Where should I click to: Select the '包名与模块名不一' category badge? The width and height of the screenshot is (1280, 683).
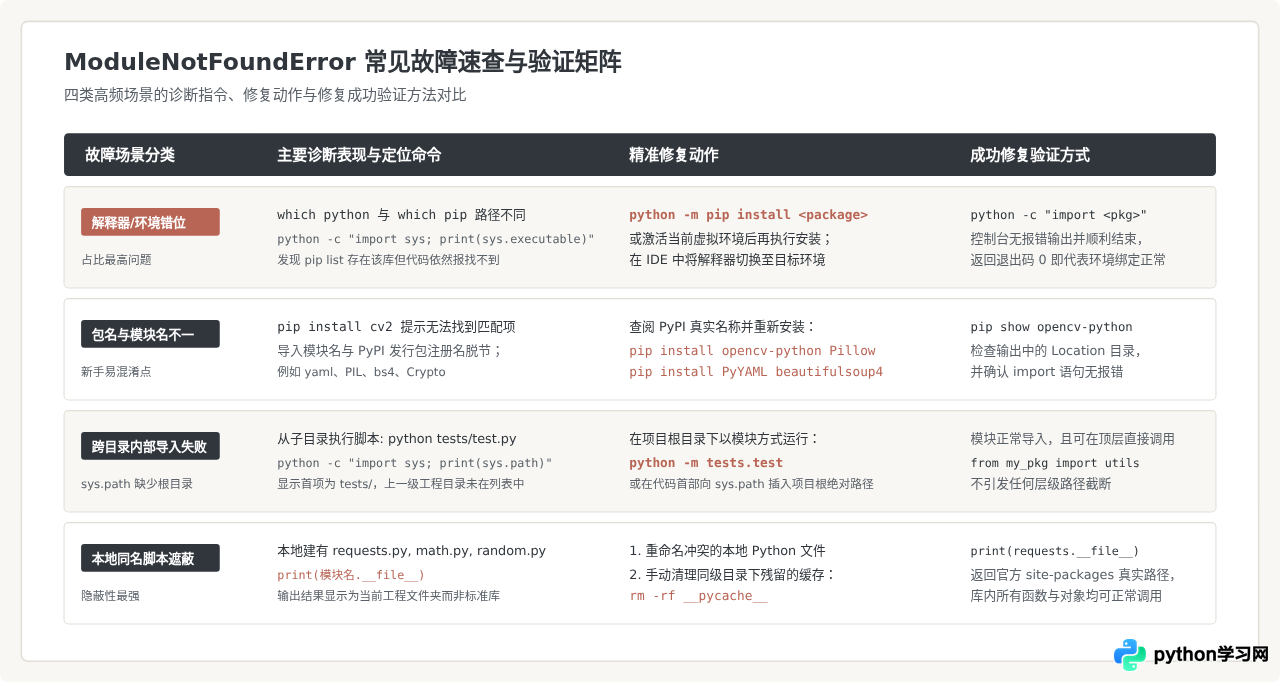(x=150, y=334)
